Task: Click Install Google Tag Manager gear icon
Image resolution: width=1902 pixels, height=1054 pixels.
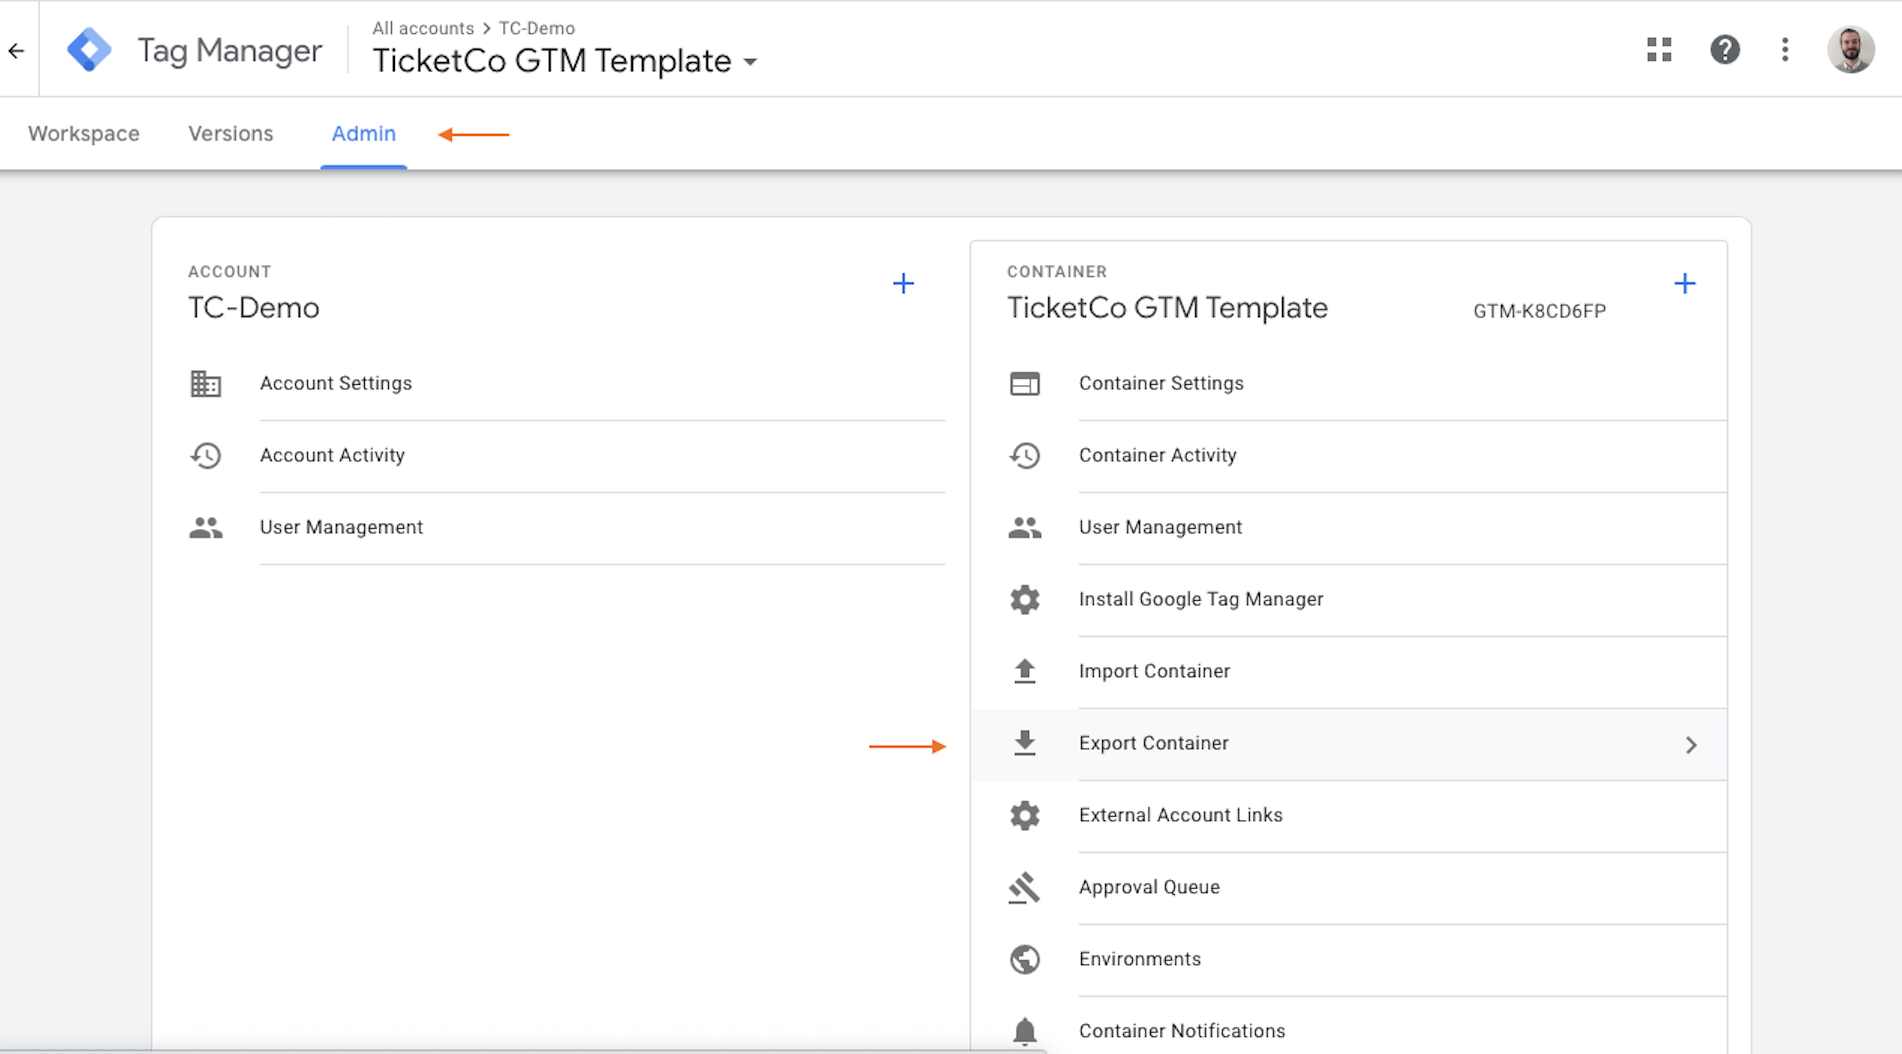Action: (x=1025, y=600)
